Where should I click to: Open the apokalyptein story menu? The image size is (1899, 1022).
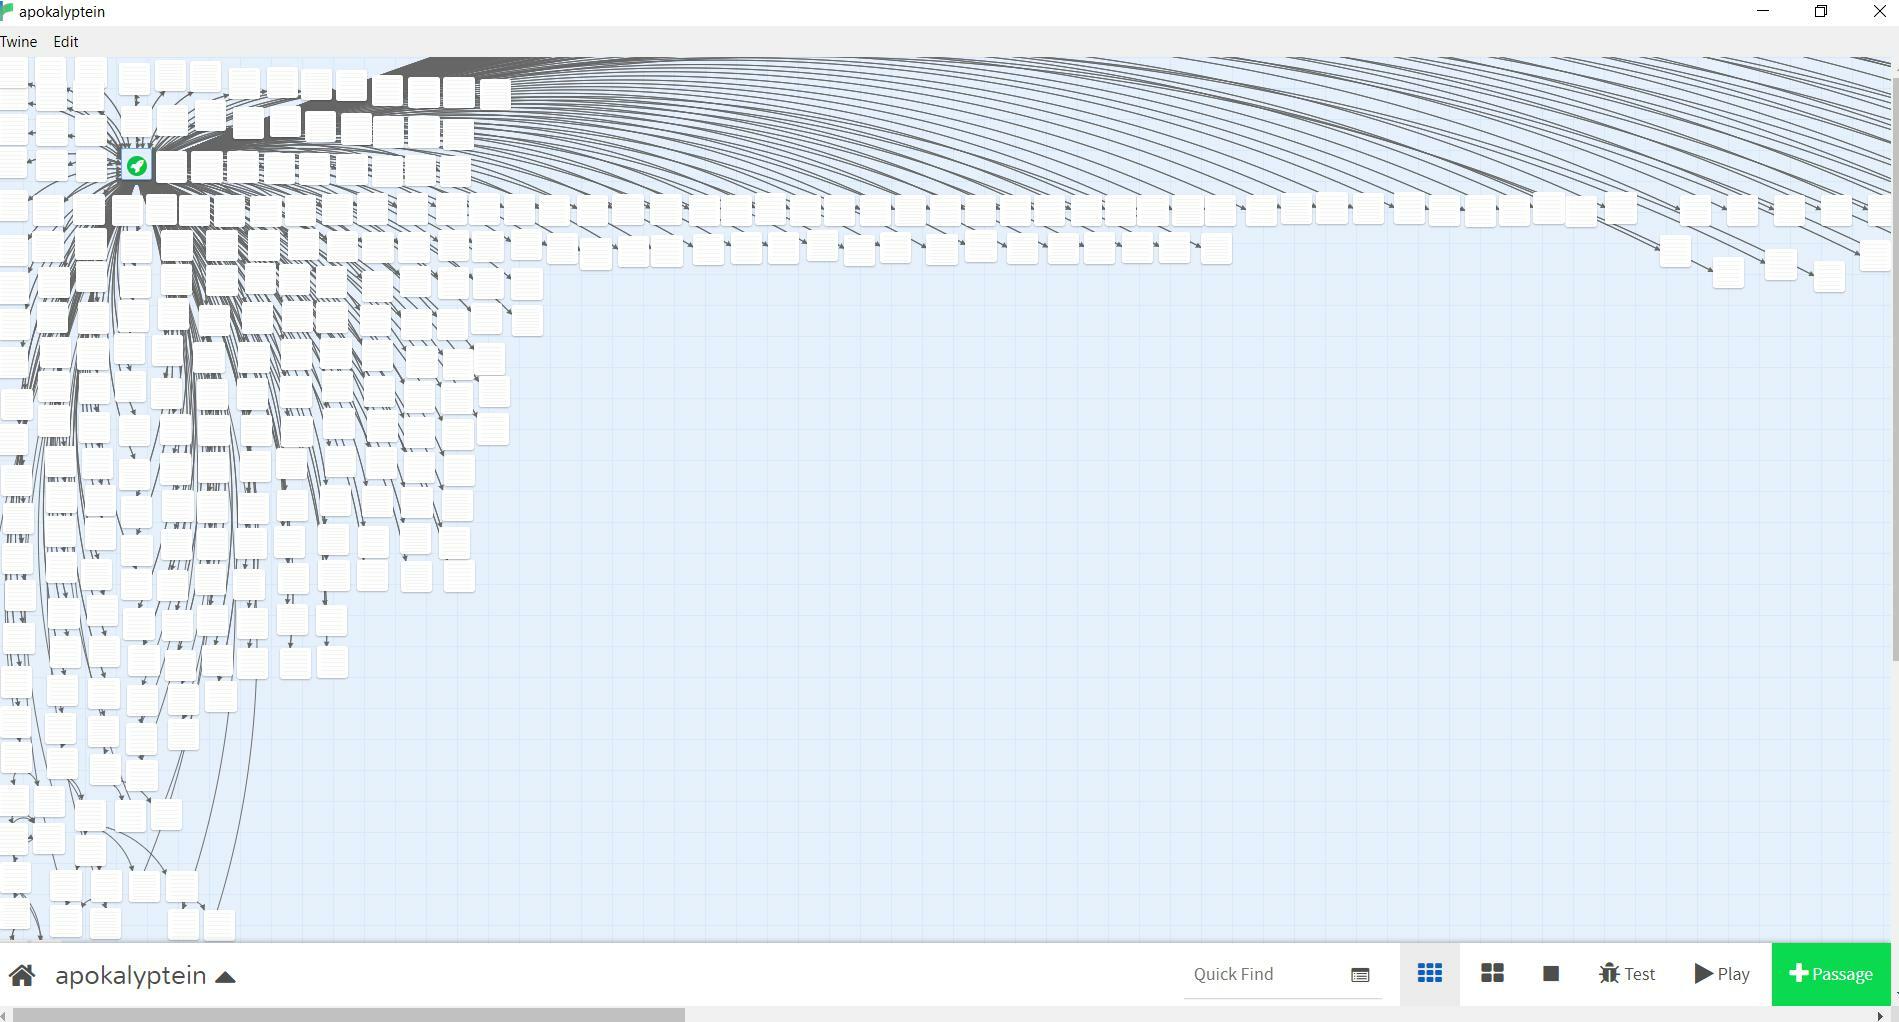[x=130, y=975]
